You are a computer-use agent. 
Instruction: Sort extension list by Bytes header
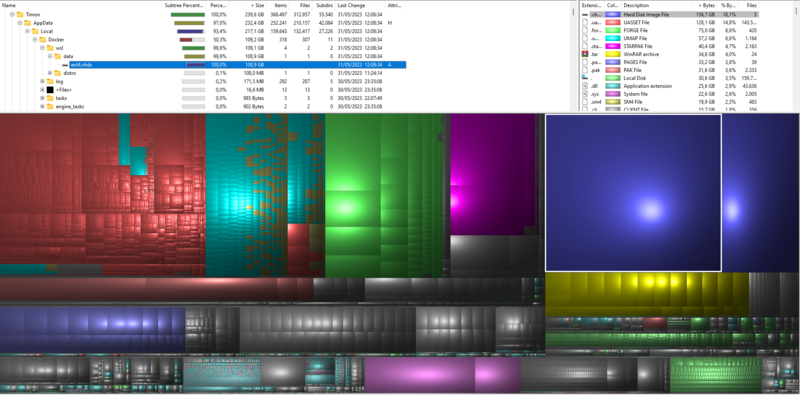click(705, 5)
